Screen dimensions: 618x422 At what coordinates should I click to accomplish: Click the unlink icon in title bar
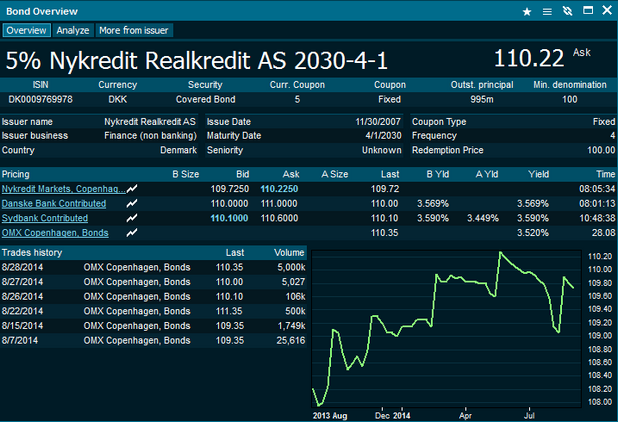click(x=568, y=11)
